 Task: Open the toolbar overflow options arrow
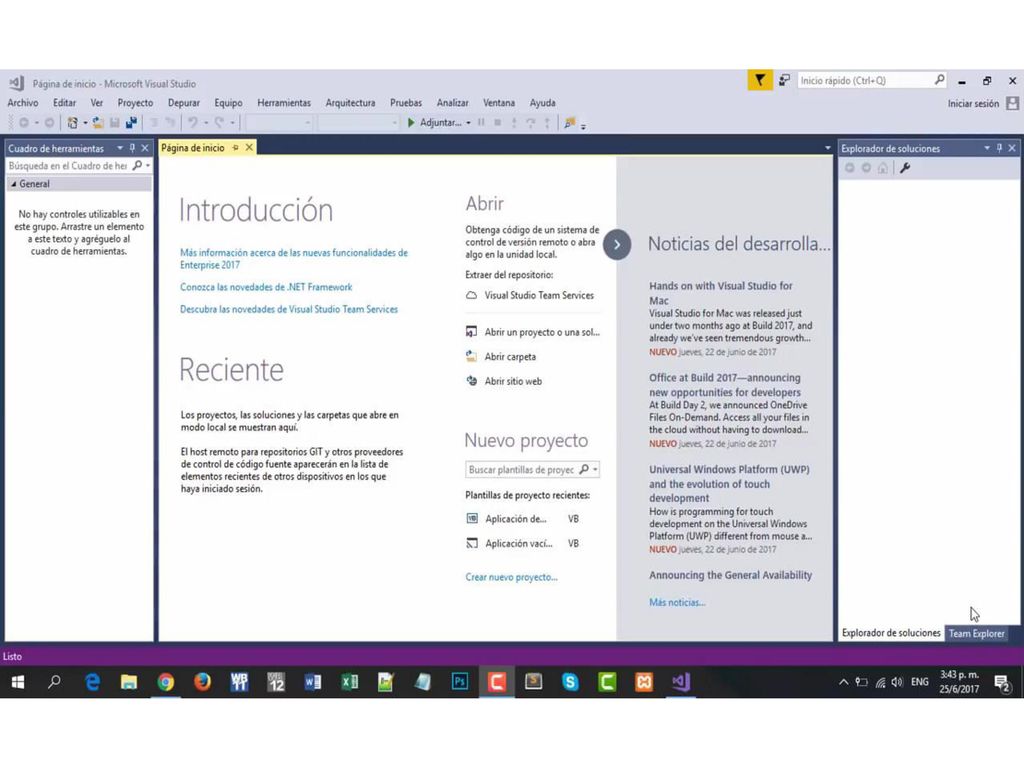point(583,125)
